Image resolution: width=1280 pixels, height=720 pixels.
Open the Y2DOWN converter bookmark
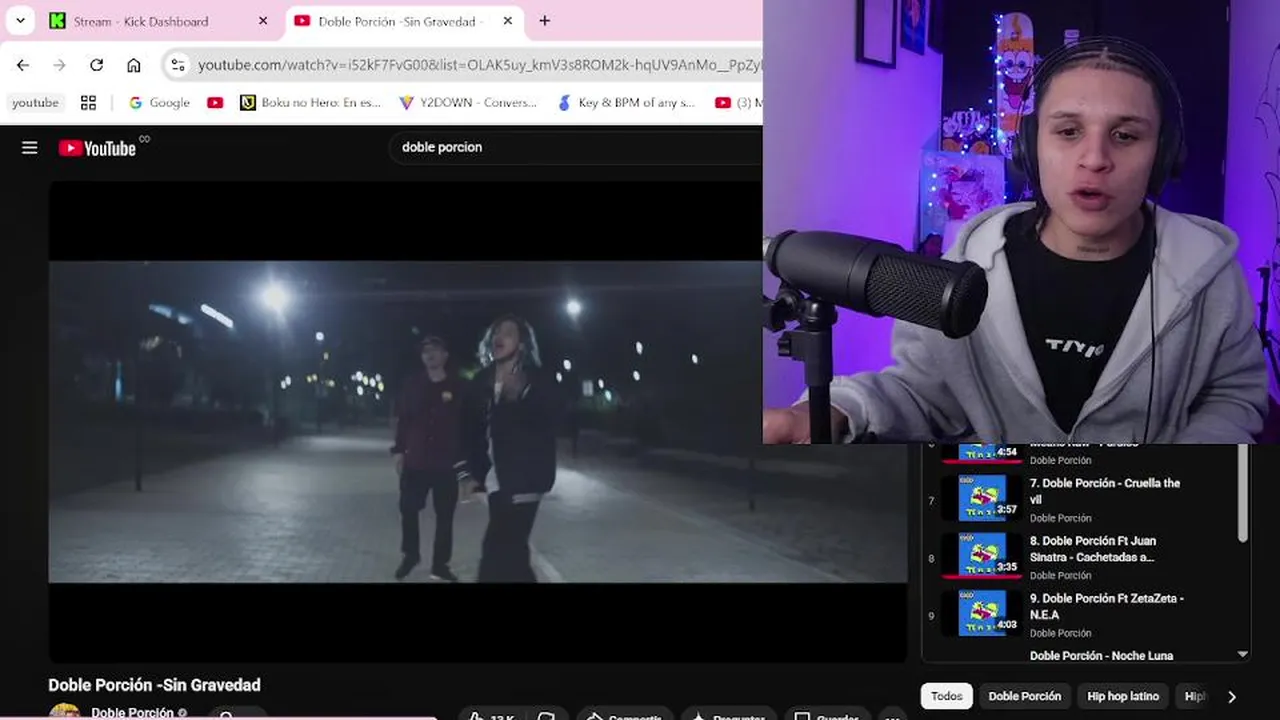pyautogui.click(x=468, y=103)
